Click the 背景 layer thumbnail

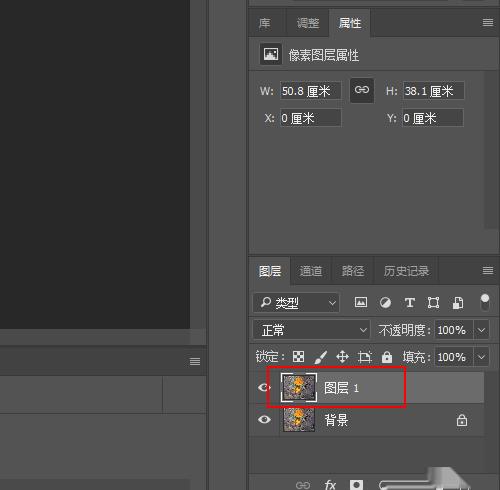click(299, 420)
